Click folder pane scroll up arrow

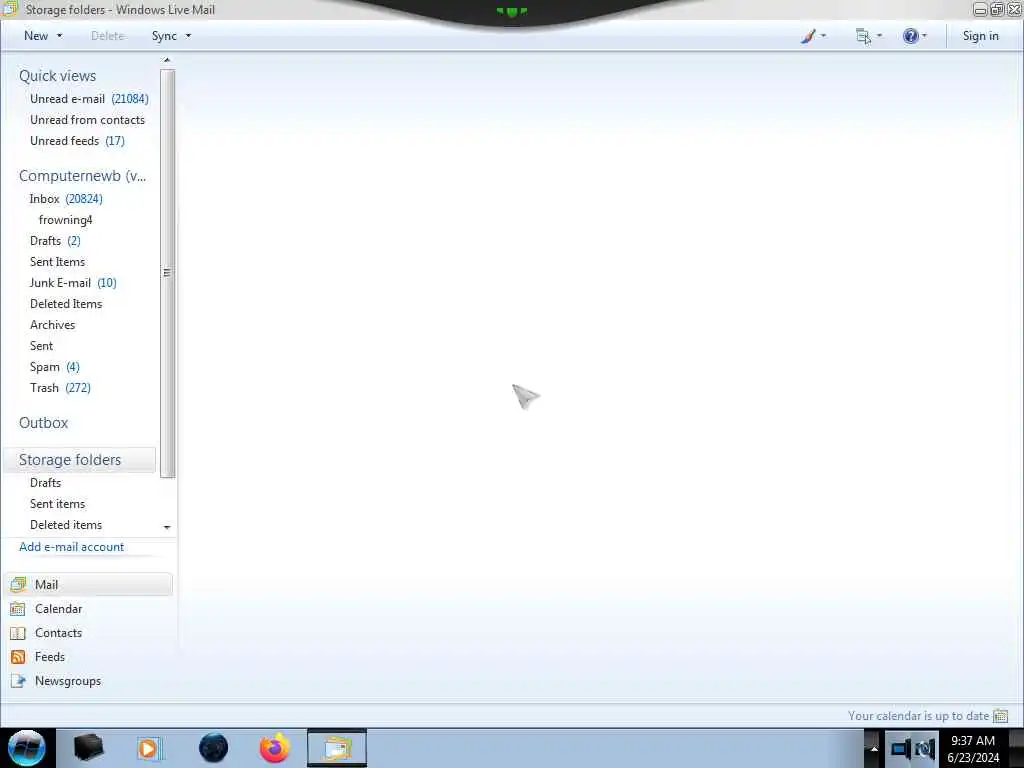pos(167,60)
